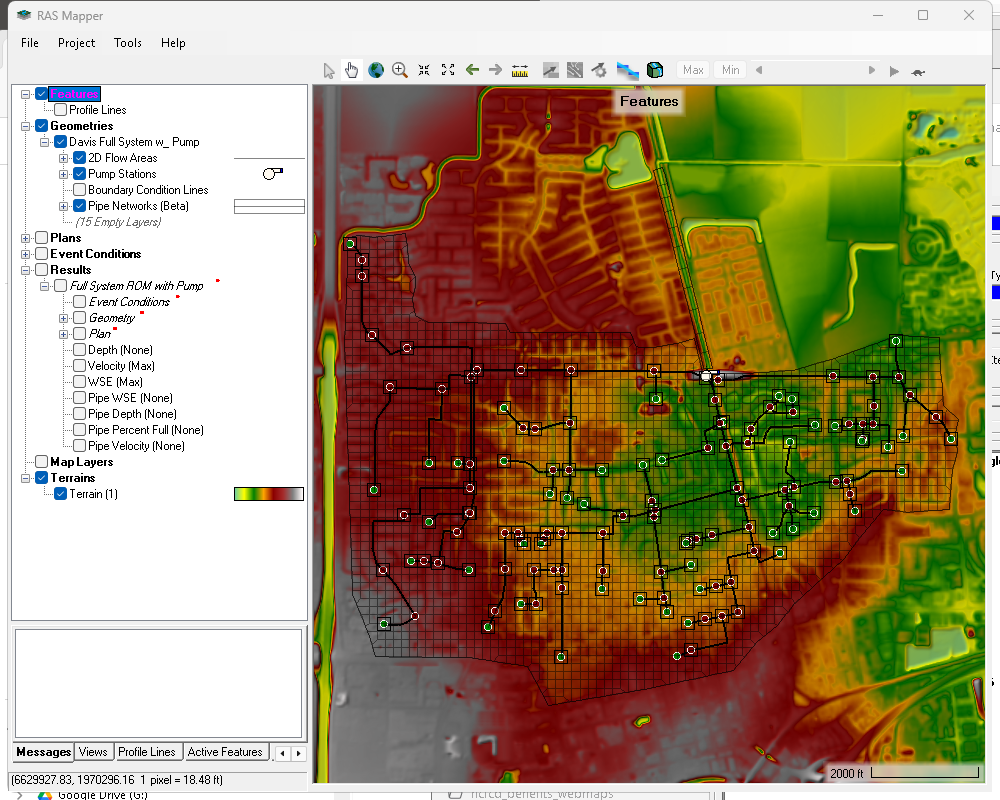This screenshot has width=1000, height=800.
Task: Select the Map Layers tree item
Action: (x=82, y=462)
